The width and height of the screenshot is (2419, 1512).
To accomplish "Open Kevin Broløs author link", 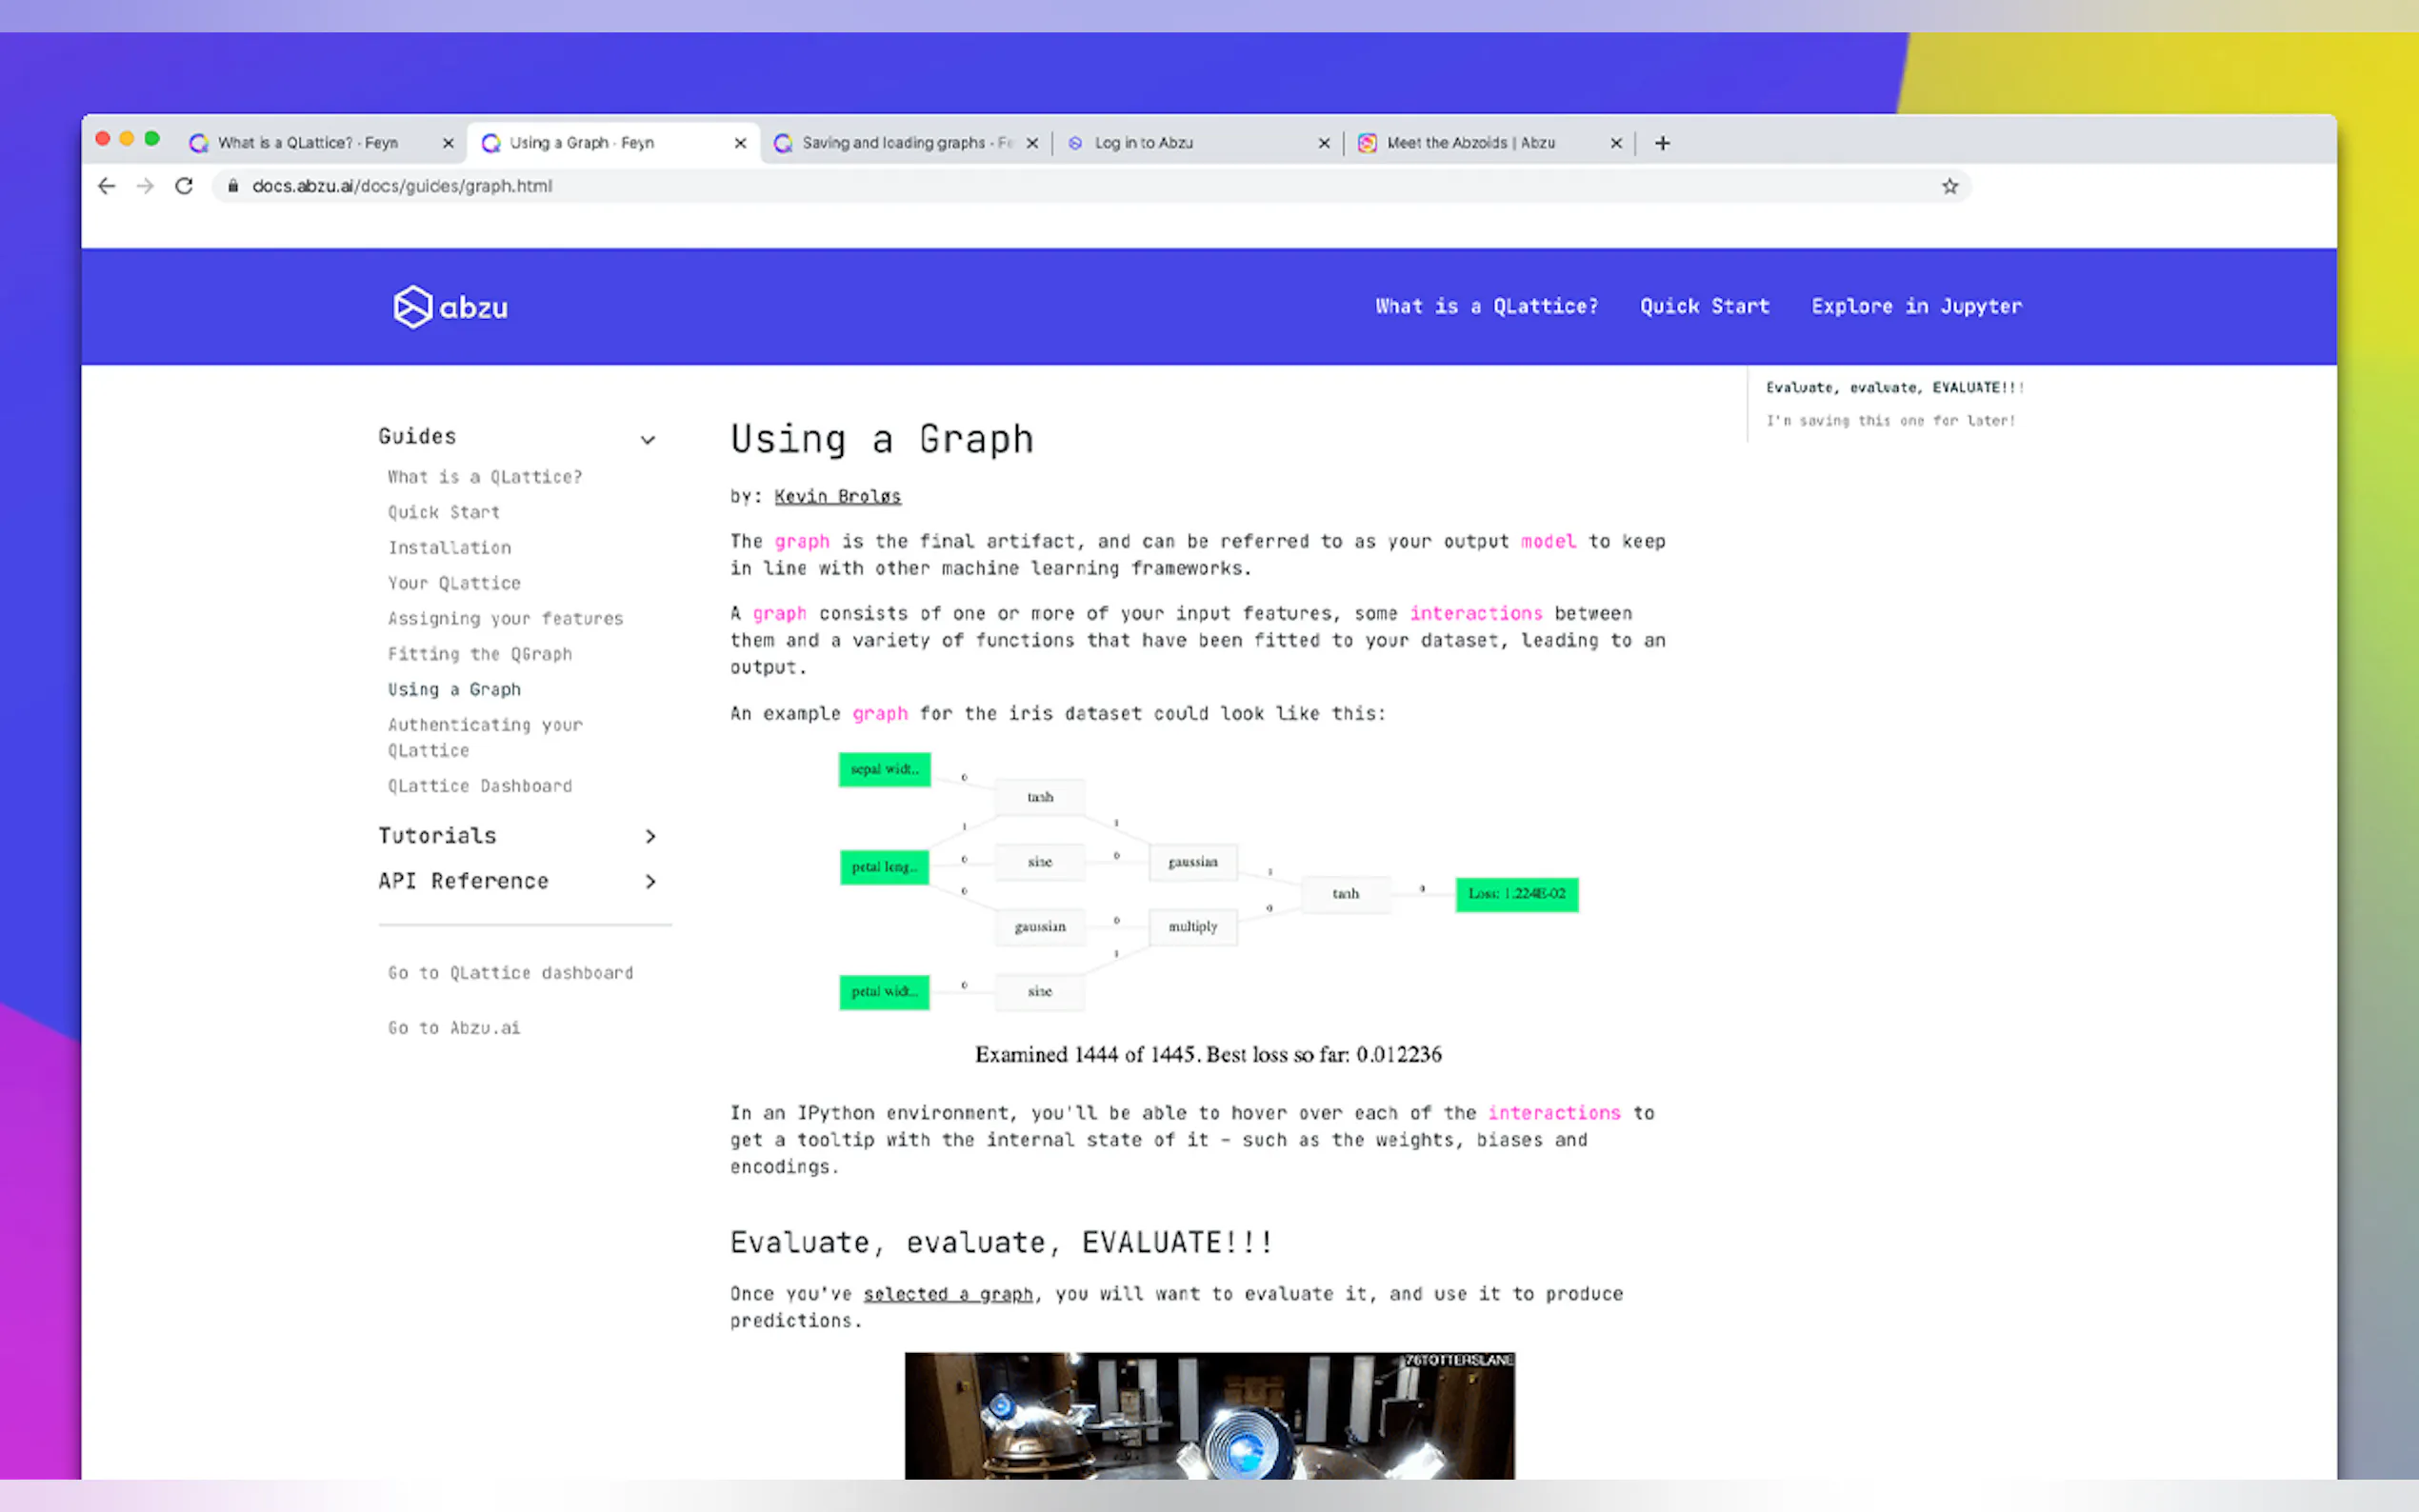I will 837,496.
